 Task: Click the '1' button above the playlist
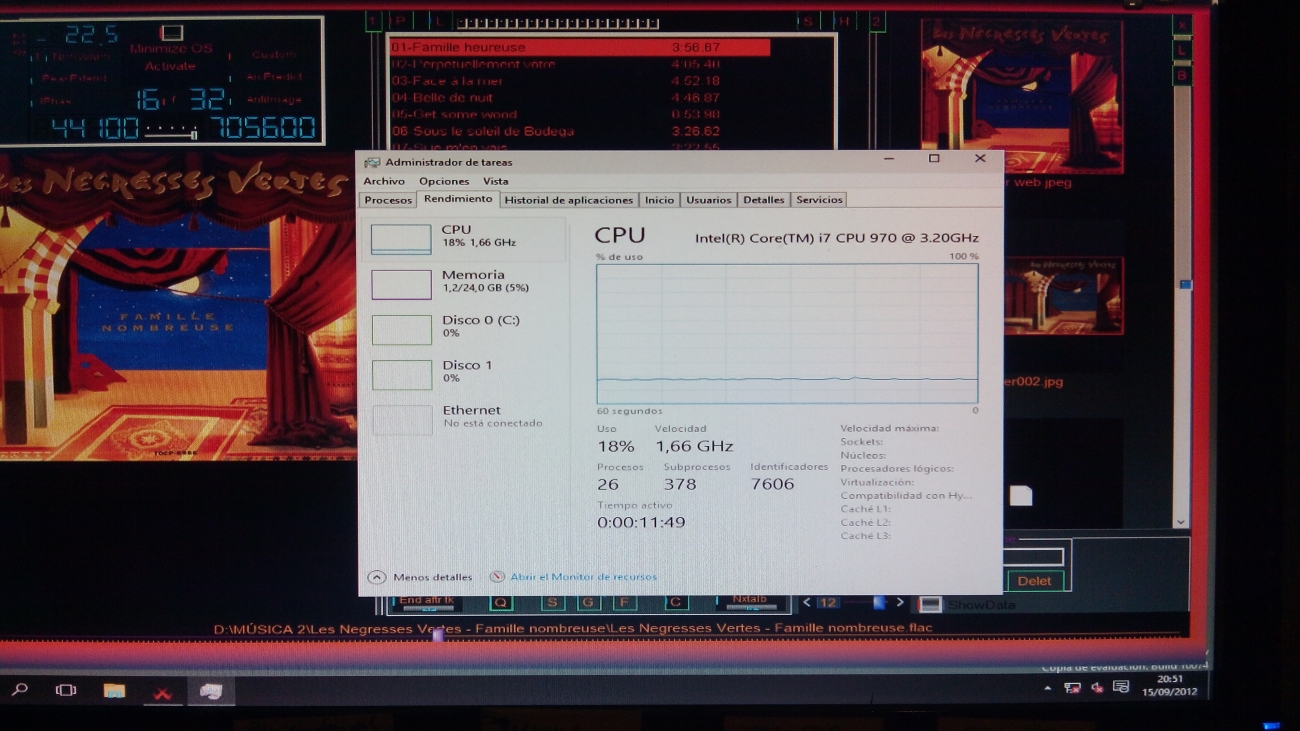(x=372, y=21)
